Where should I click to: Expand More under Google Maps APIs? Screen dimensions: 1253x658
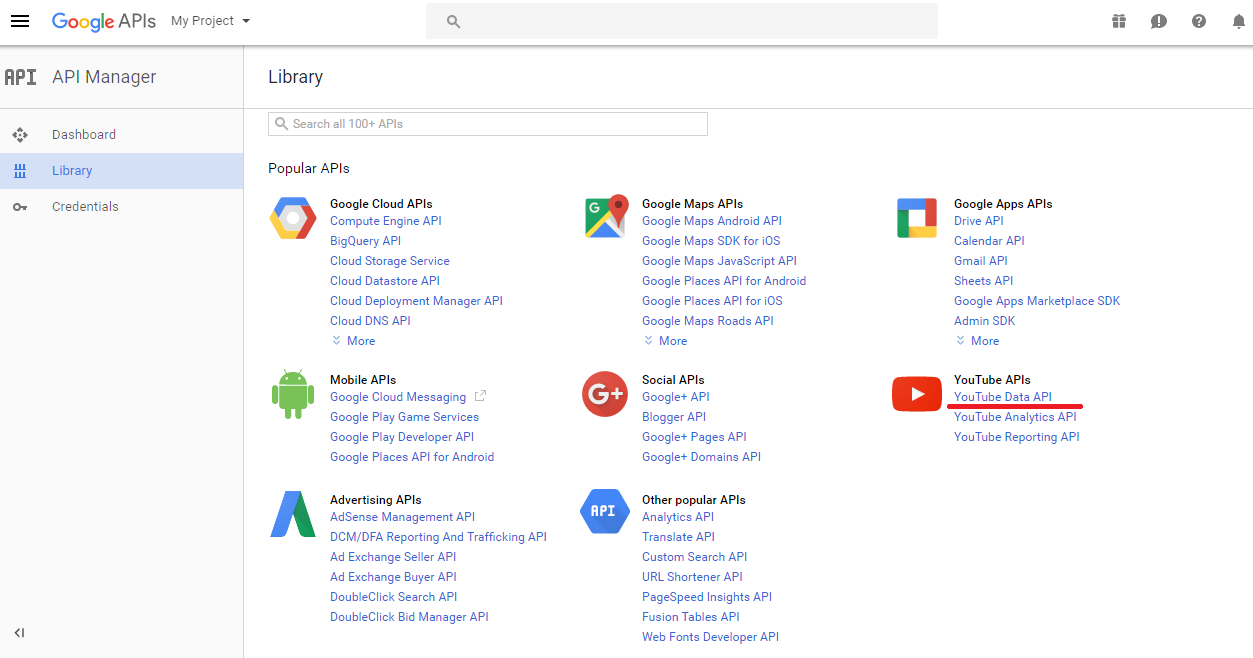point(666,341)
